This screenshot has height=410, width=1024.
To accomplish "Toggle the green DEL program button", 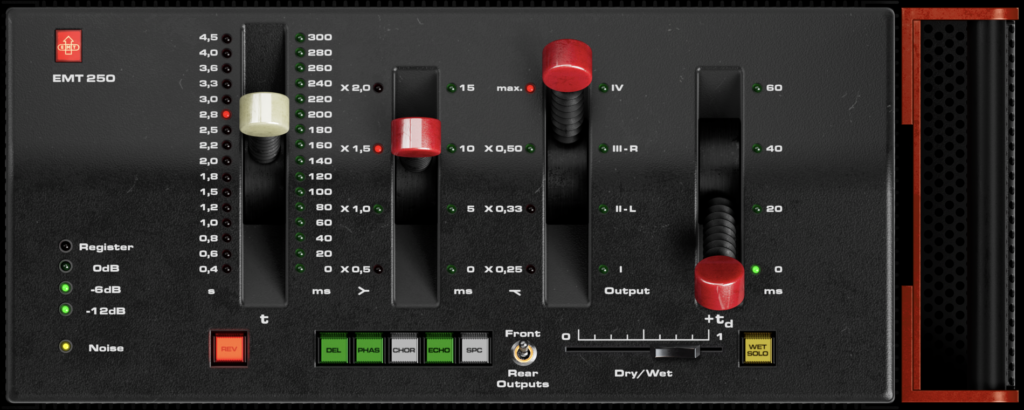I will (334, 349).
